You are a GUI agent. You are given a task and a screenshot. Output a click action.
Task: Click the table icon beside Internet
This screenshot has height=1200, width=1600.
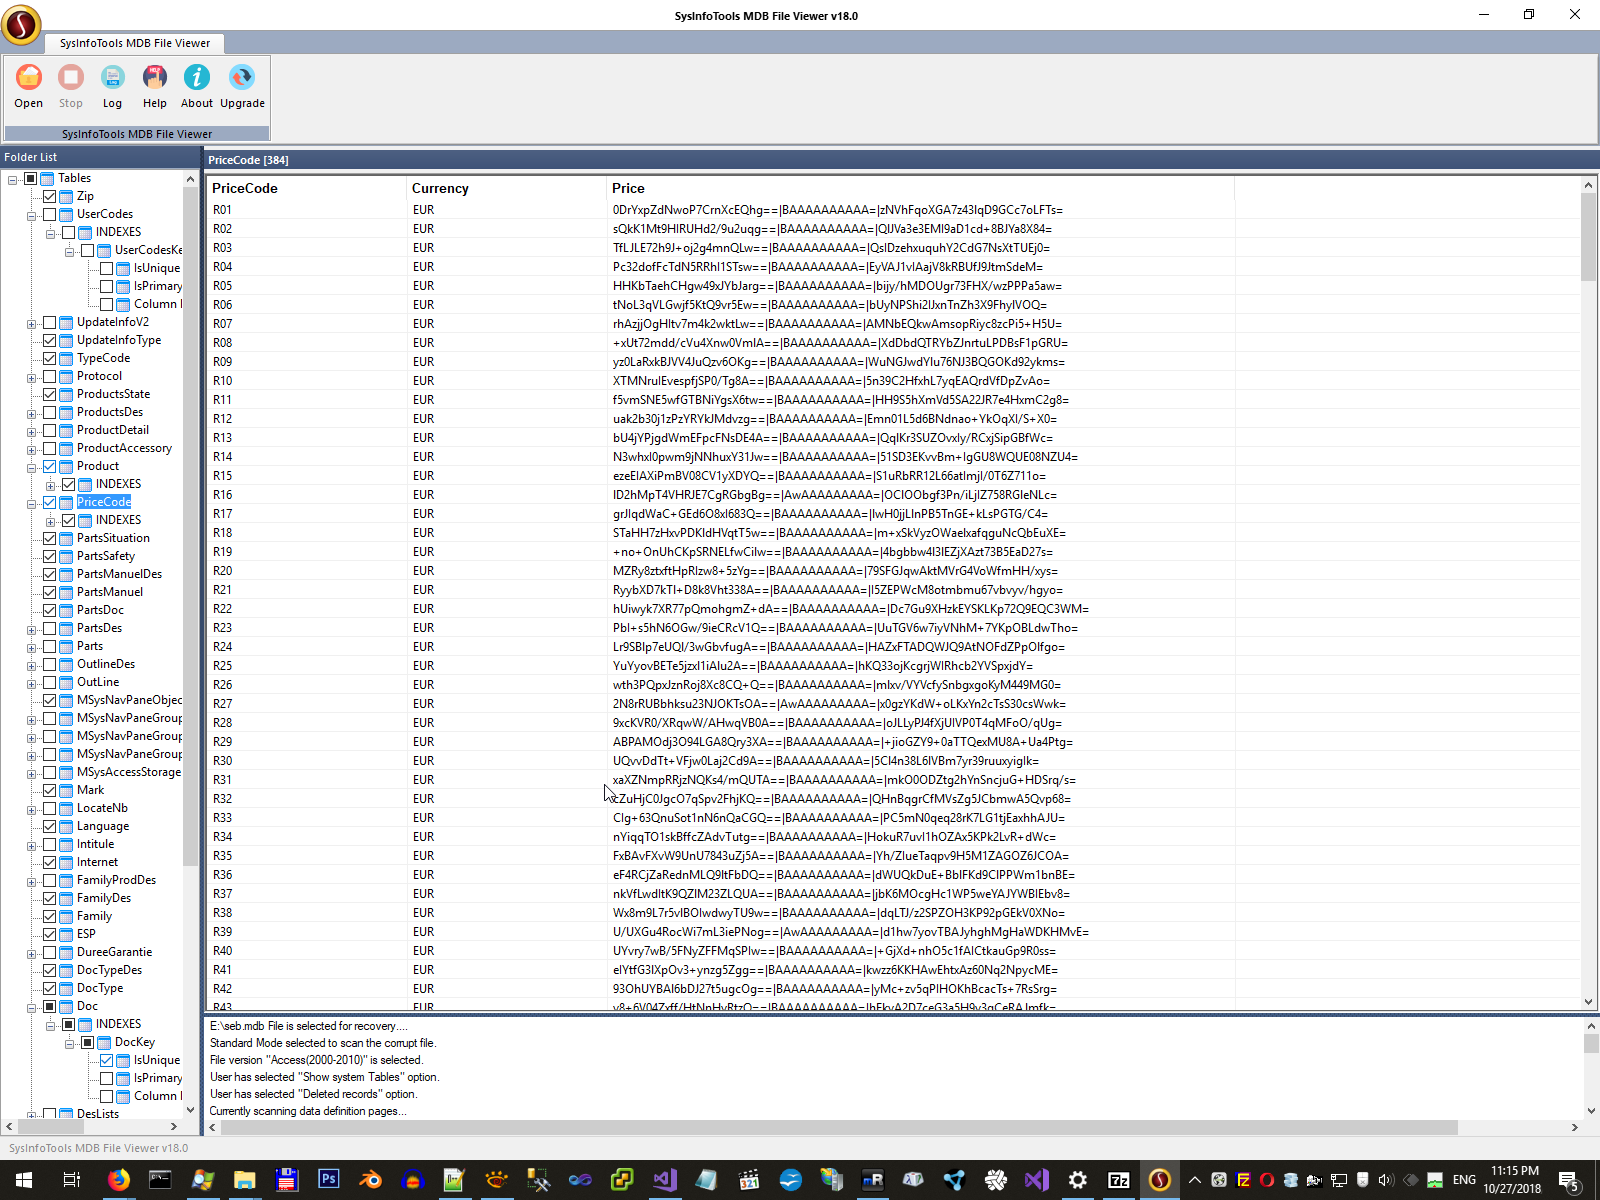pyautogui.click(x=66, y=862)
